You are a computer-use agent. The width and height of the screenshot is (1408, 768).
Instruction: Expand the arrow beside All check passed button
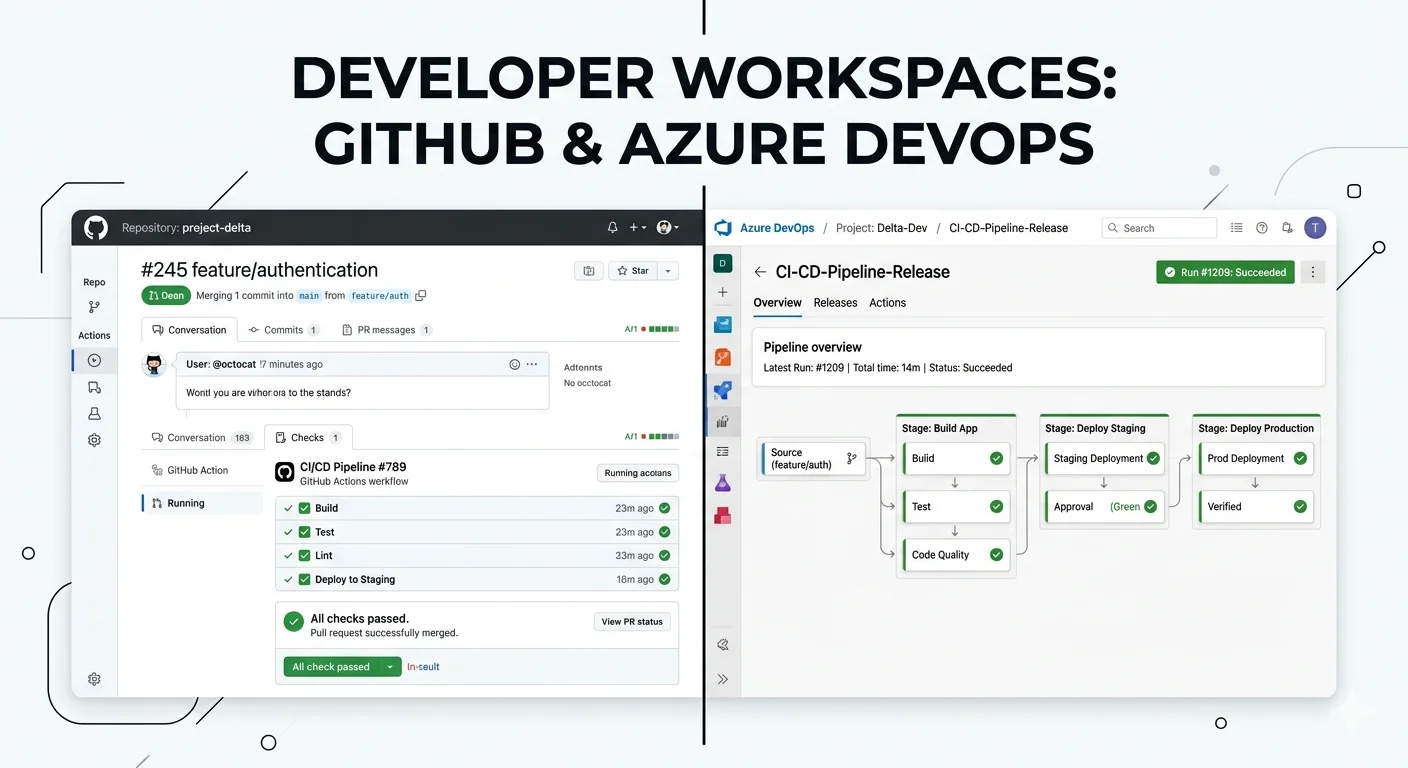[x=390, y=667]
